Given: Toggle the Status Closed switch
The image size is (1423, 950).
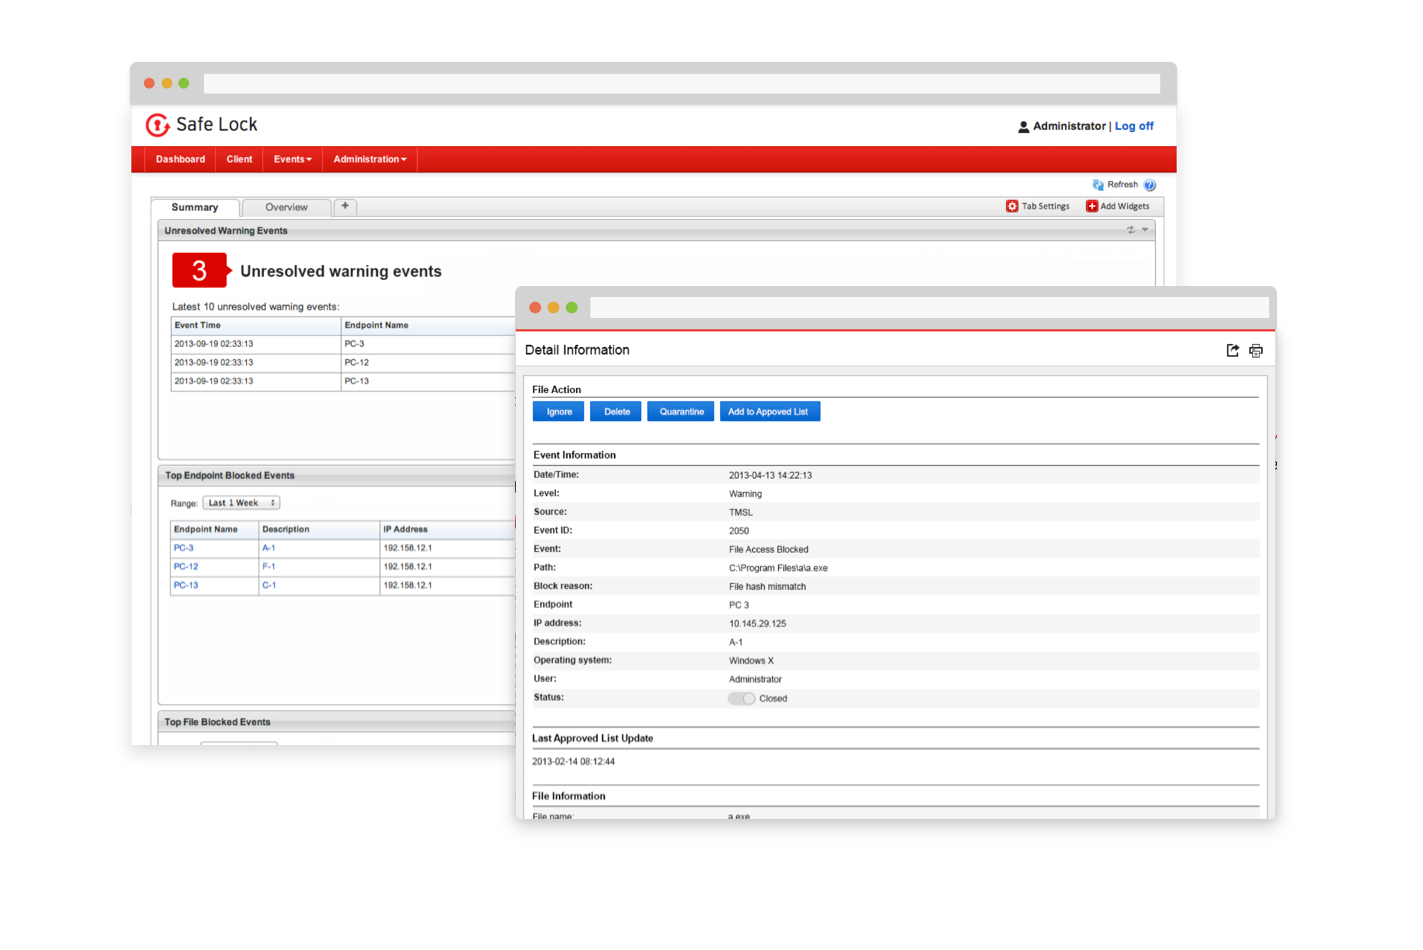Looking at the screenshot, I should pyautogui.click(x=742, y=698).
